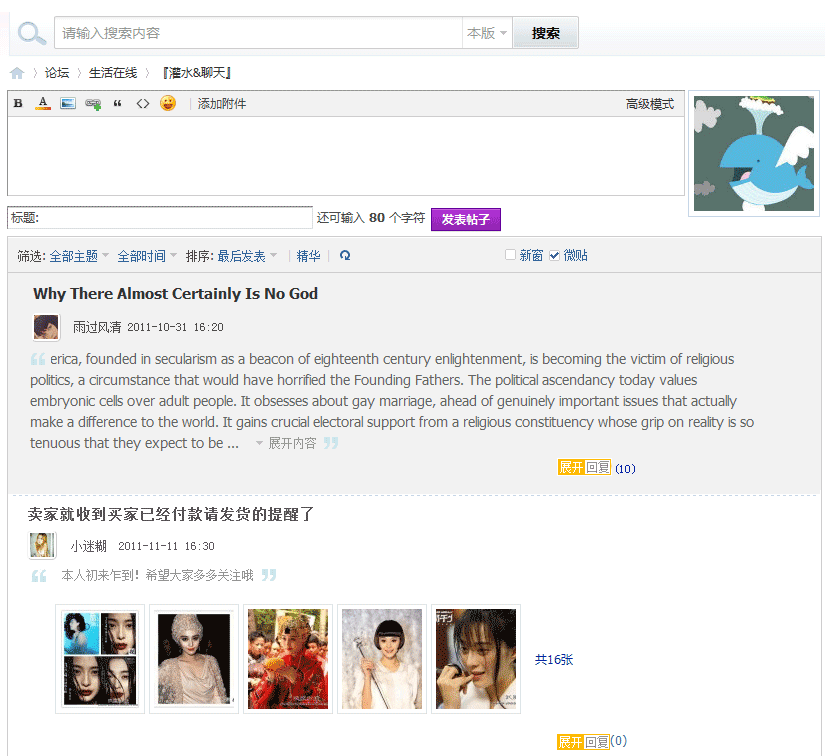The height and width of the screenshot is (756, 825).
Task: Toggle bold formatting in editor toolbar
Action: 18,103
